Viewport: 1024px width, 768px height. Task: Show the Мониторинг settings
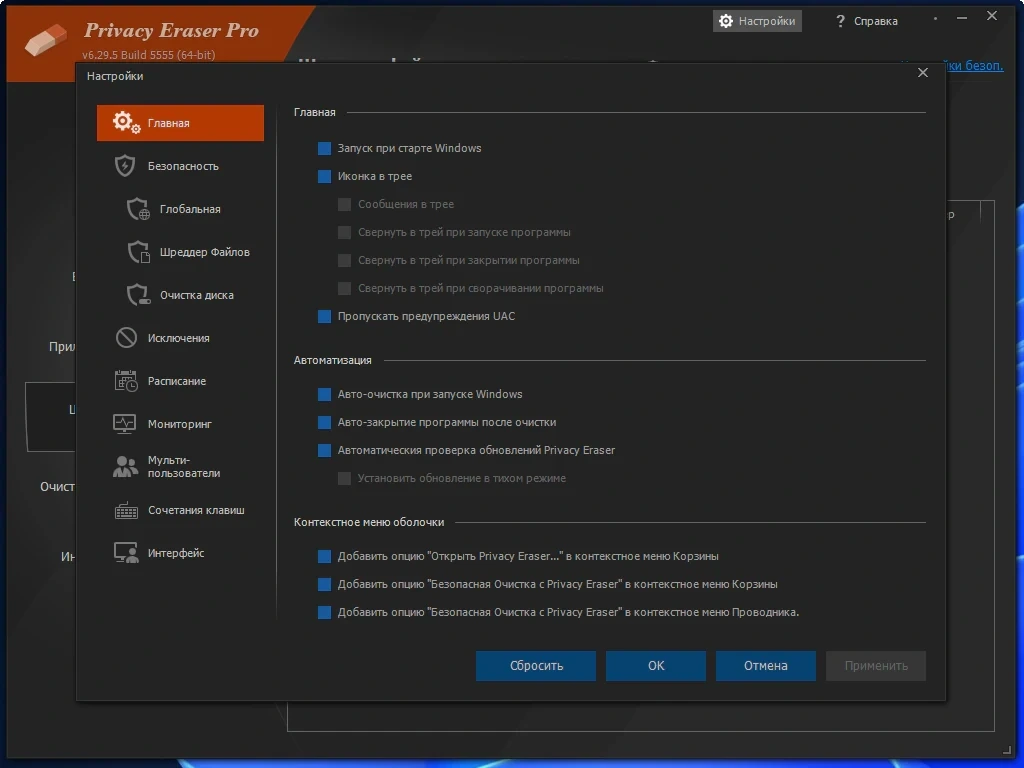pos(180,424)
